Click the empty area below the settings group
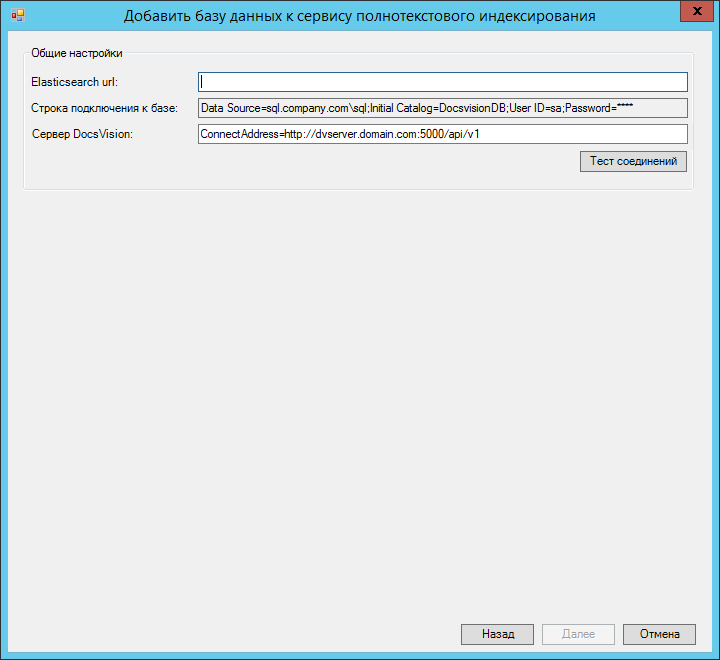This screenshot has height=660, width=720. (360, 400)
